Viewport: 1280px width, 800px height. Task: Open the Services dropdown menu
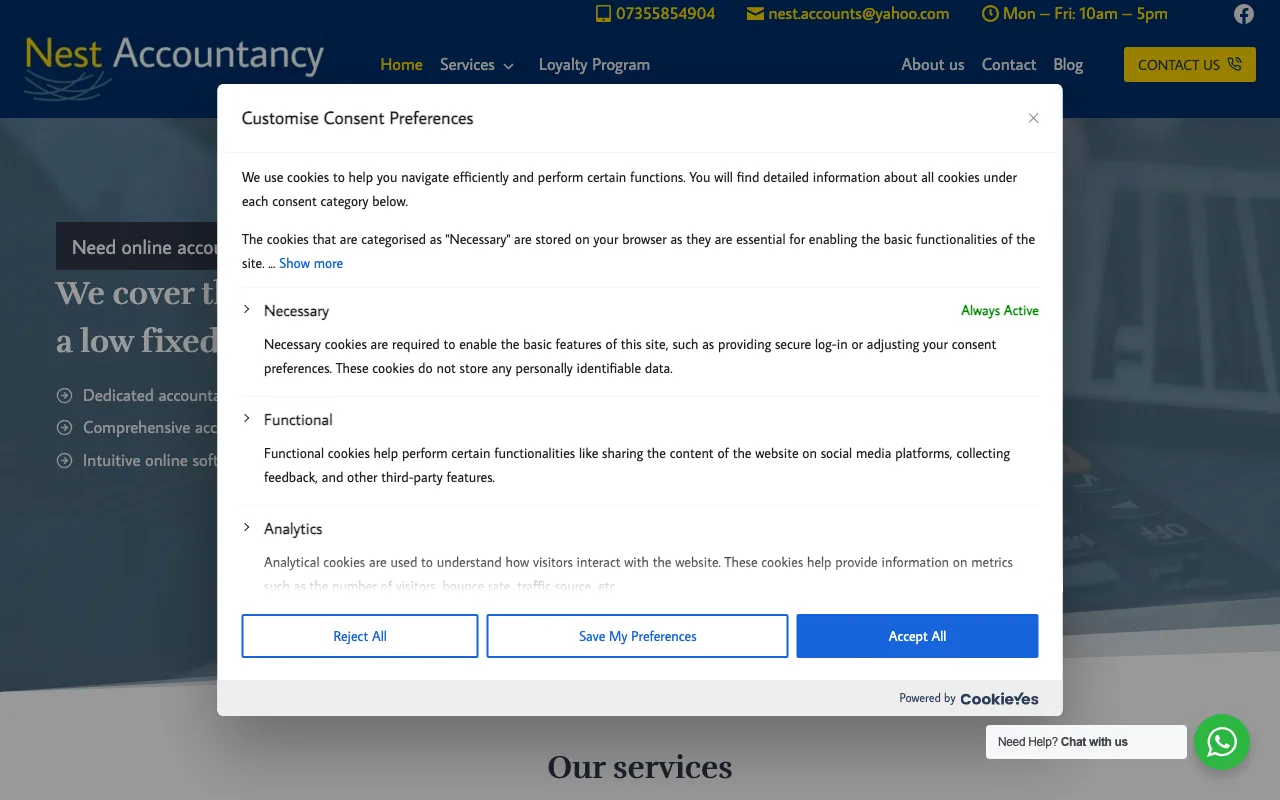click(477, 64)
